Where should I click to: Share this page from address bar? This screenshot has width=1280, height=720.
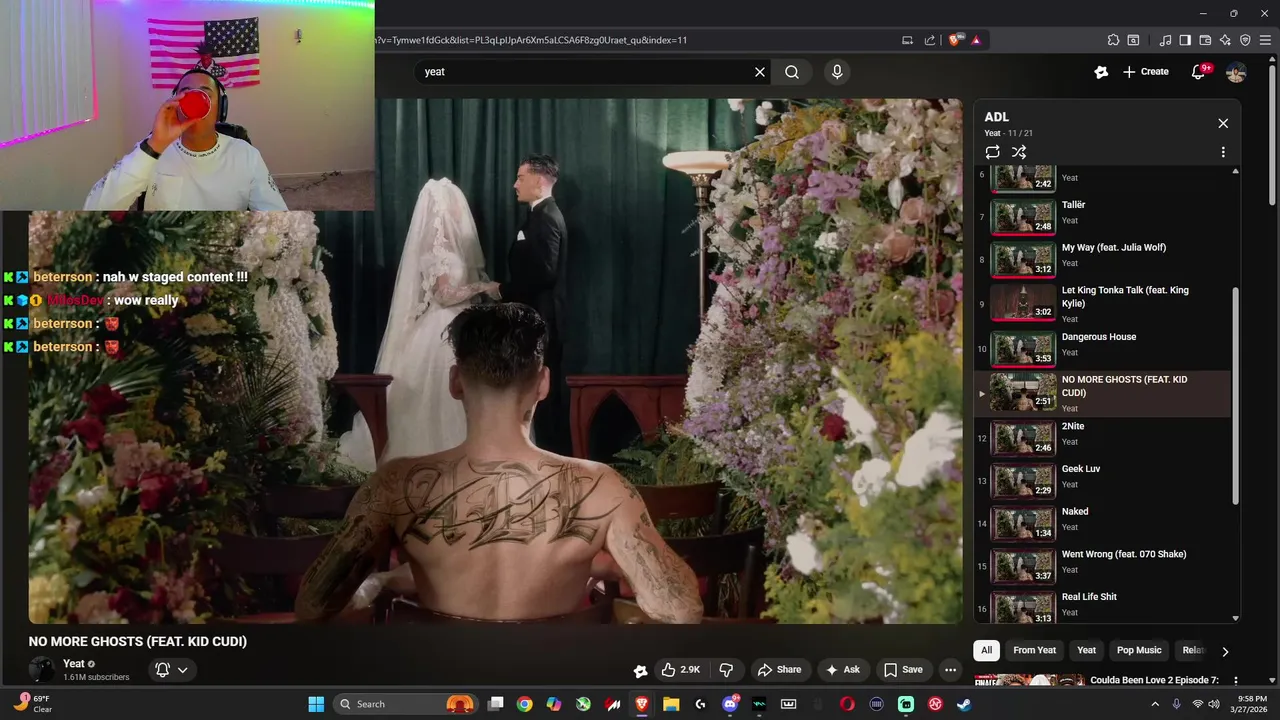[930, 40]
